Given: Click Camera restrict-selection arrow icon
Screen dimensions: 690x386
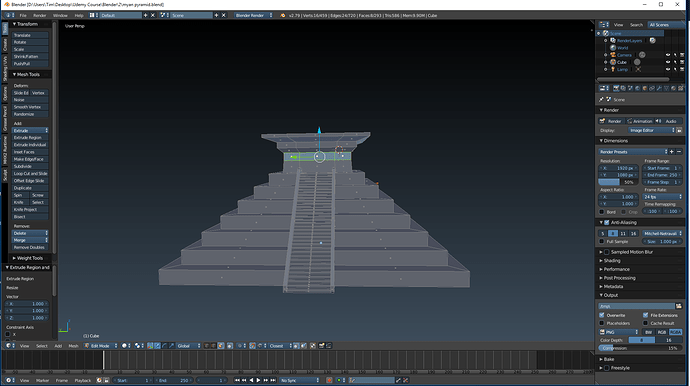Looking at the screenshot, I should click(x=675, y=55).
